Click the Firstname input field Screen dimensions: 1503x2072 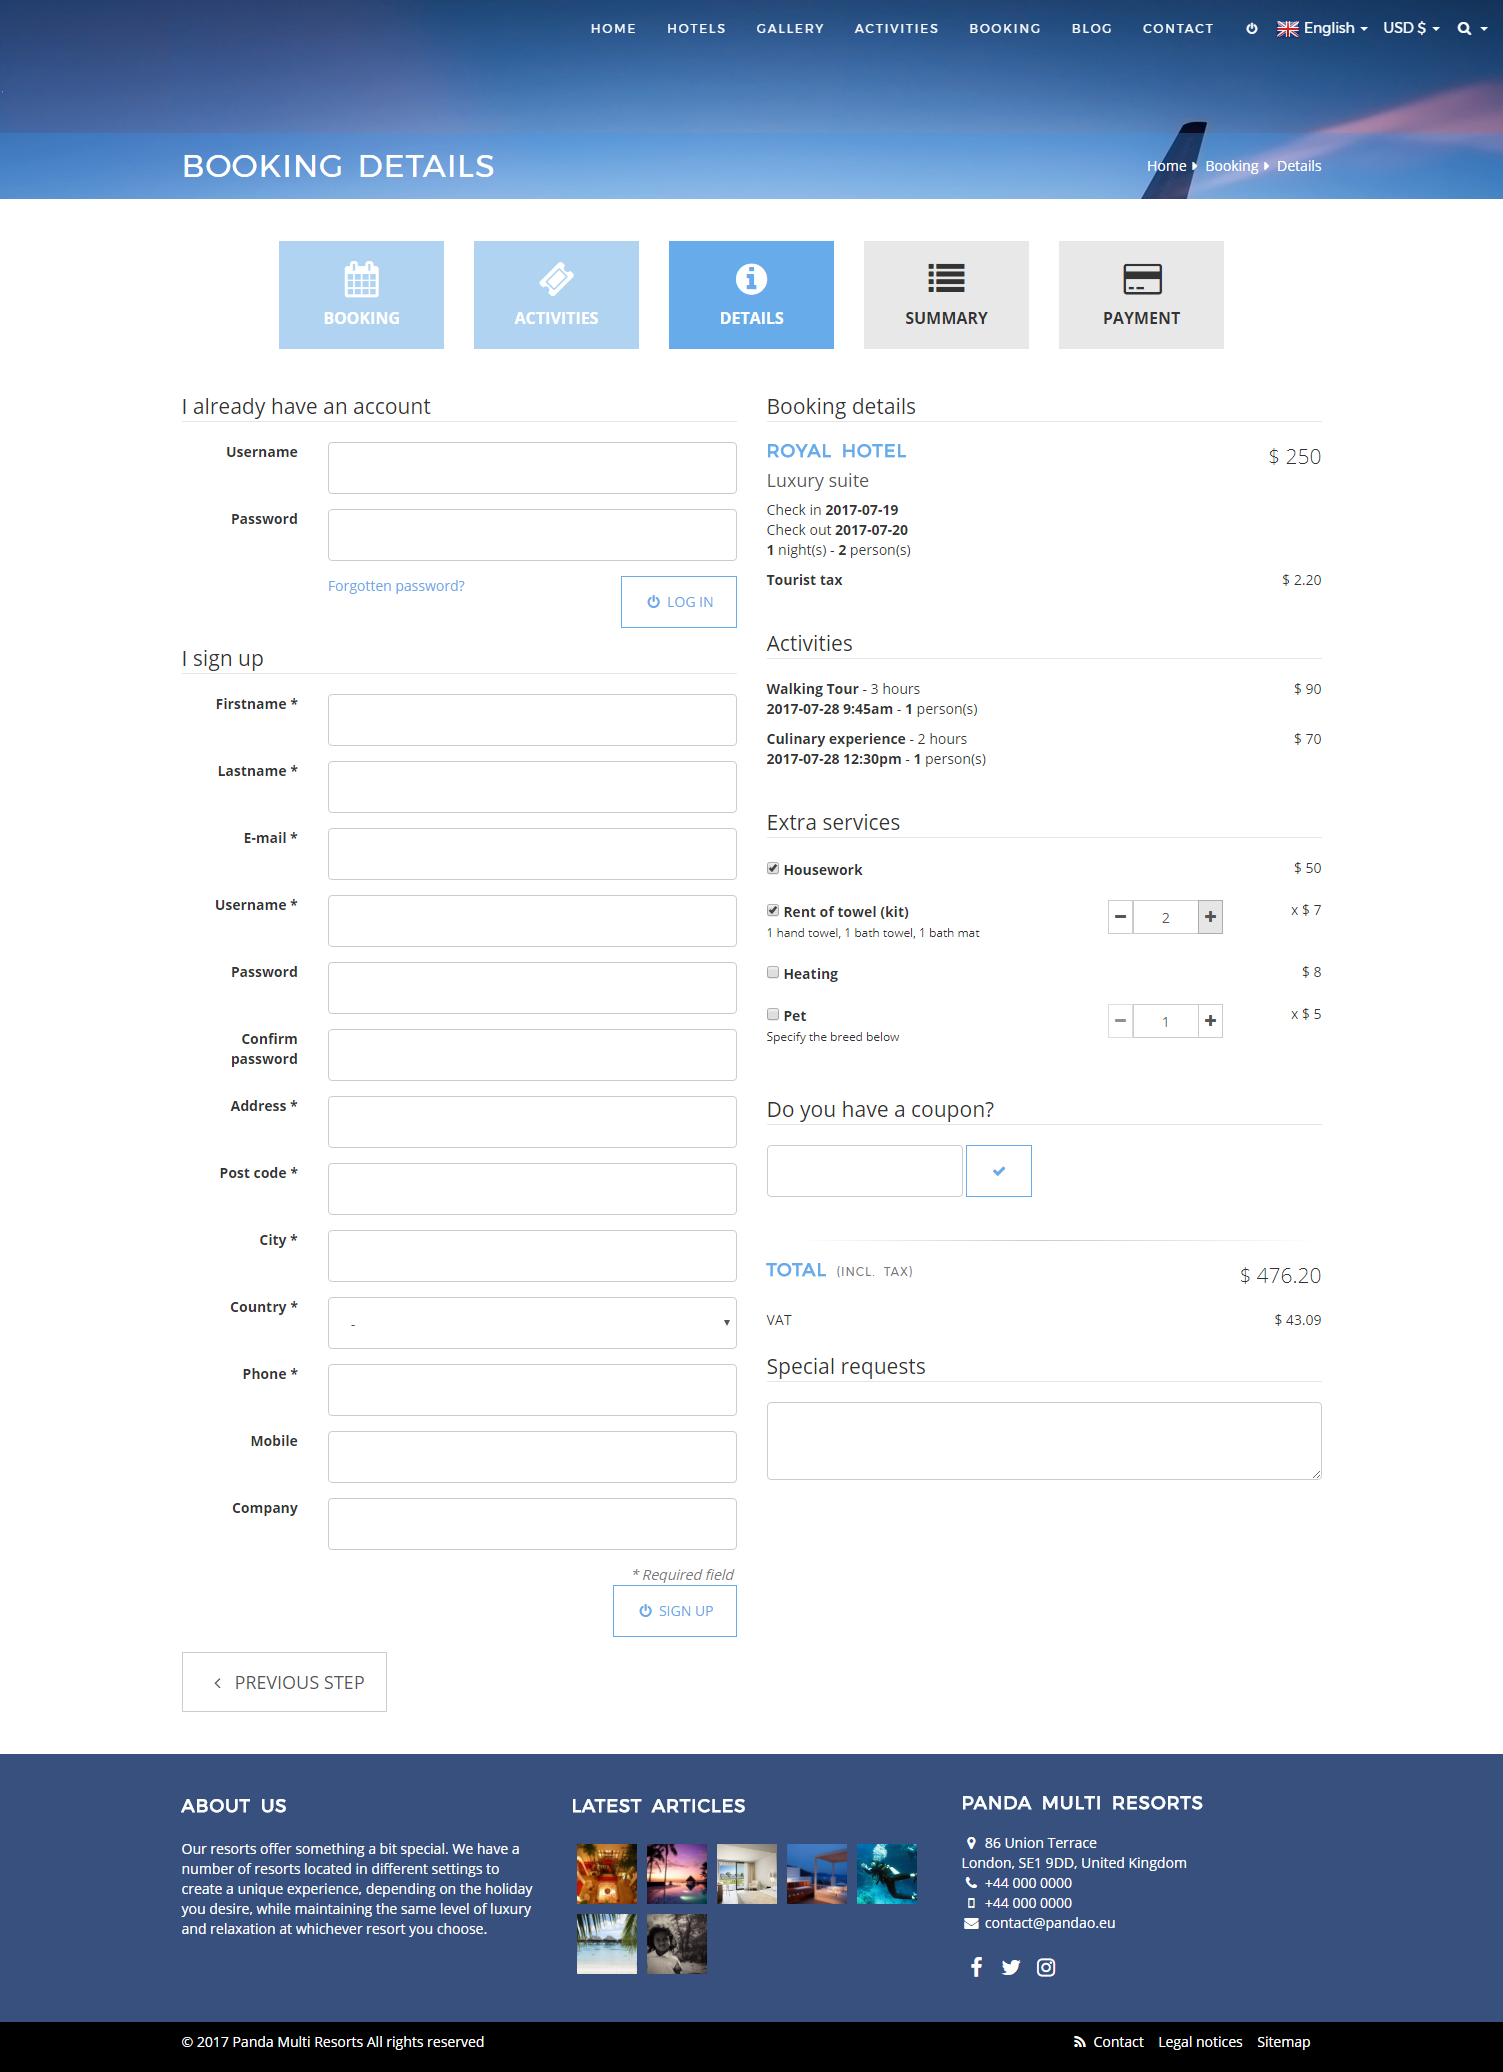532,720
